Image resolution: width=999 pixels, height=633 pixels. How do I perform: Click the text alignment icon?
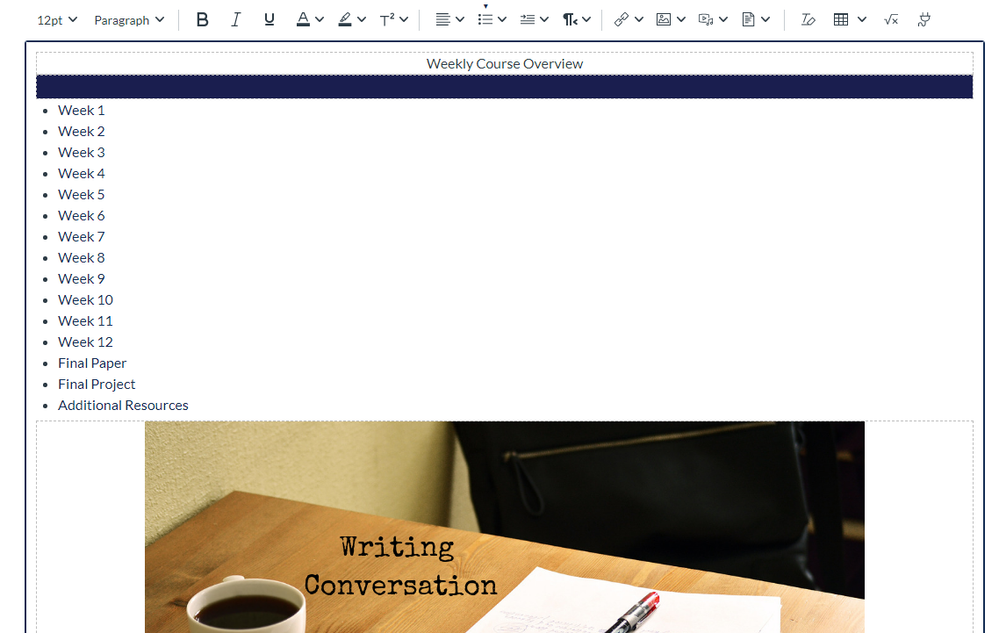[x=443, y=20]
